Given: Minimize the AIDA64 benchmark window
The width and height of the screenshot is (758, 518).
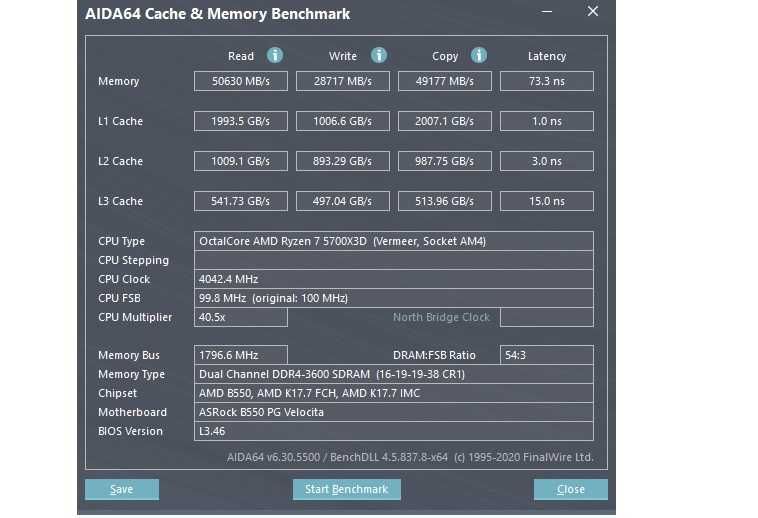Looking at the screenshot, I should point(547,12).
